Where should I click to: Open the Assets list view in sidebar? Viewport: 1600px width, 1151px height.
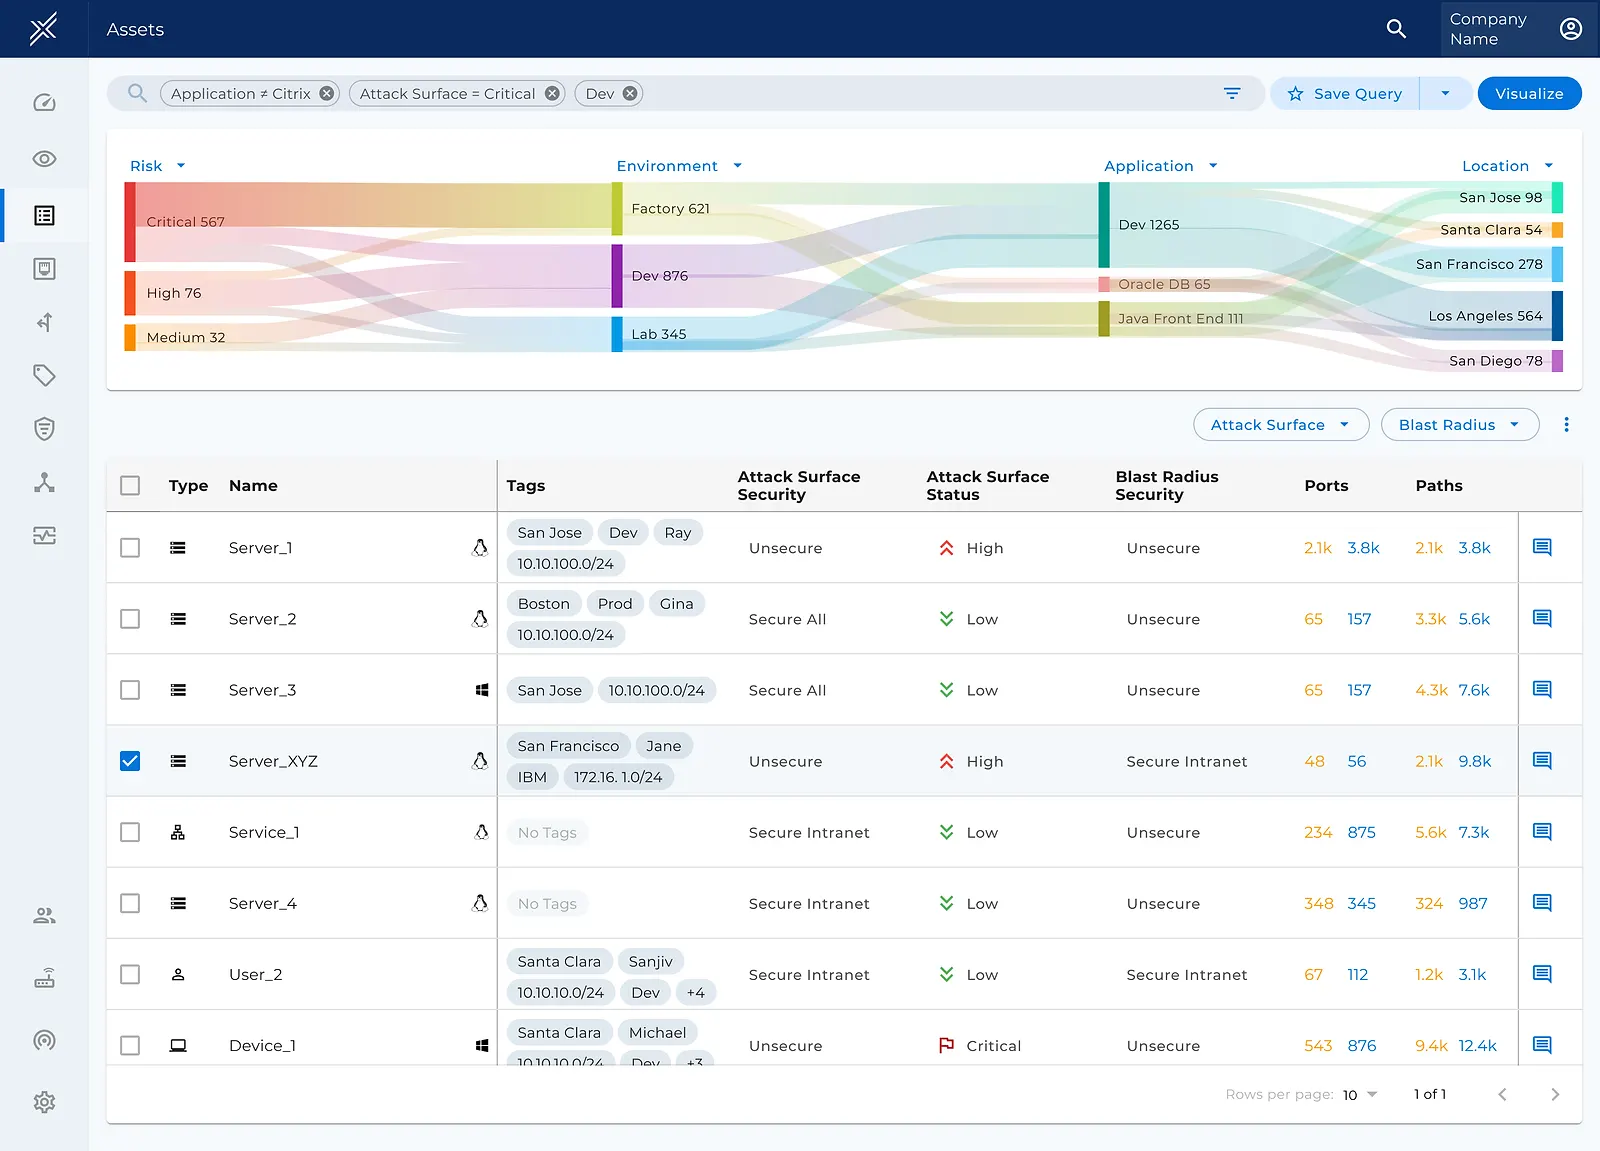pos(44,216)
